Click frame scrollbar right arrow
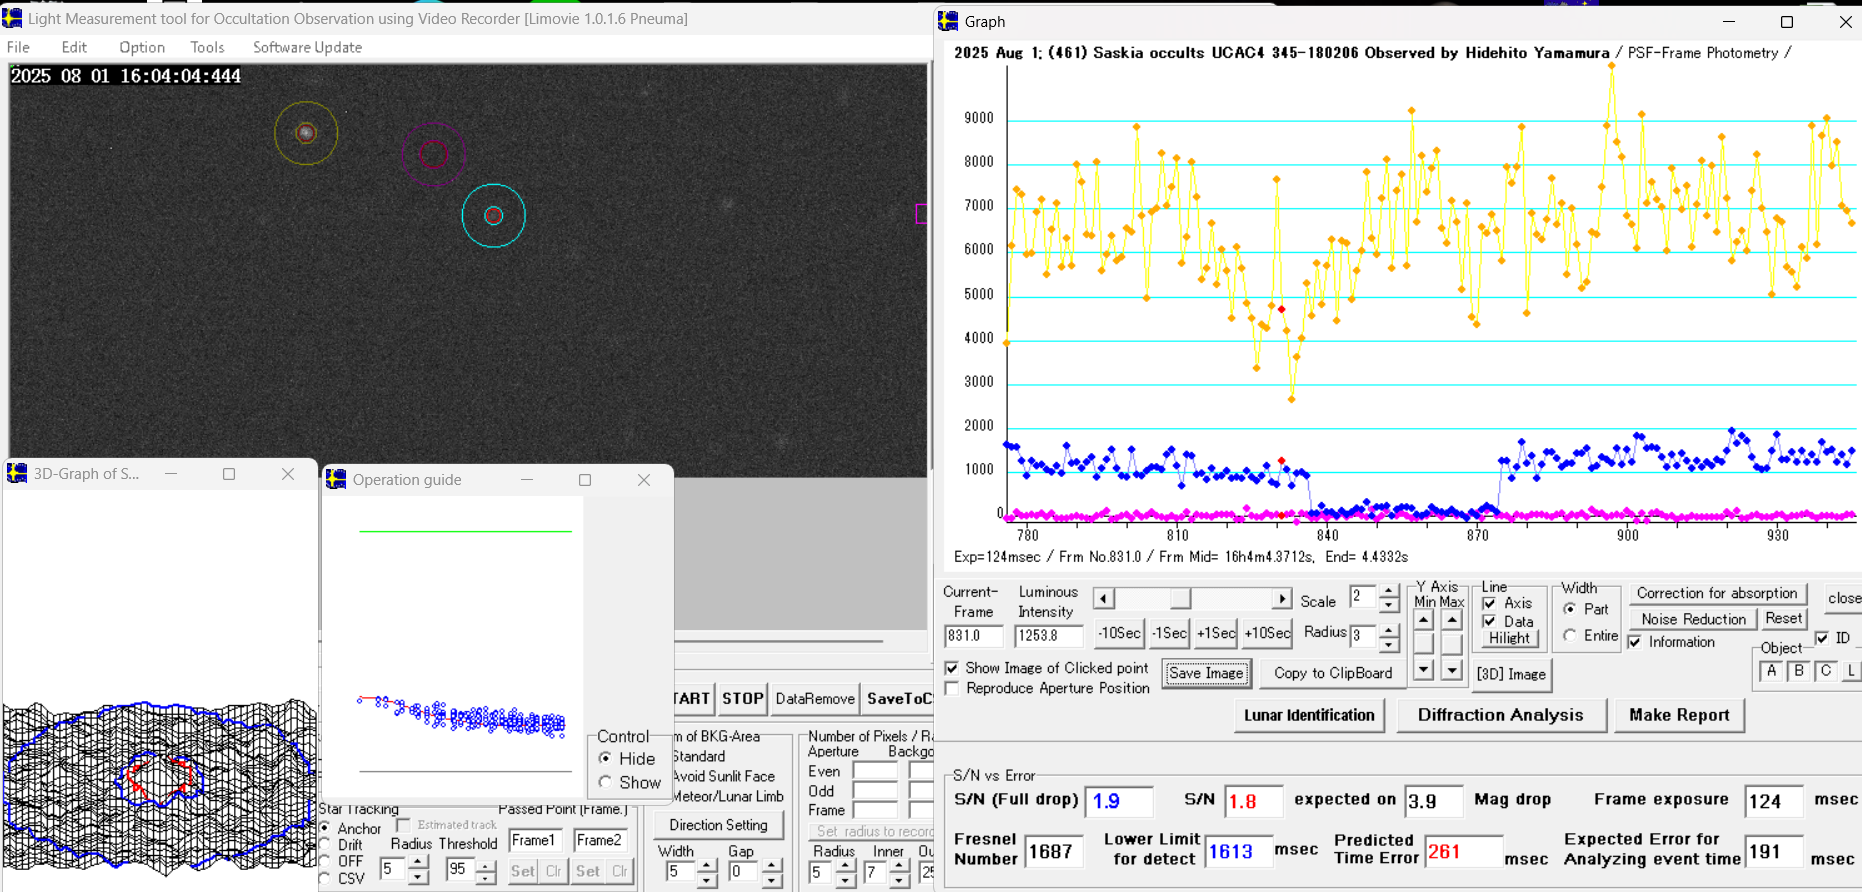 pos(1281,598)
